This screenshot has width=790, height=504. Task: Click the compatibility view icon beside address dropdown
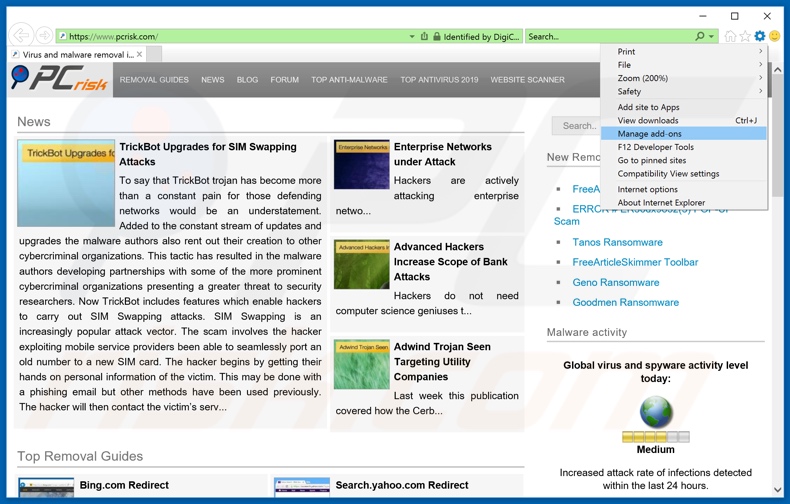[x=424, y=36]
